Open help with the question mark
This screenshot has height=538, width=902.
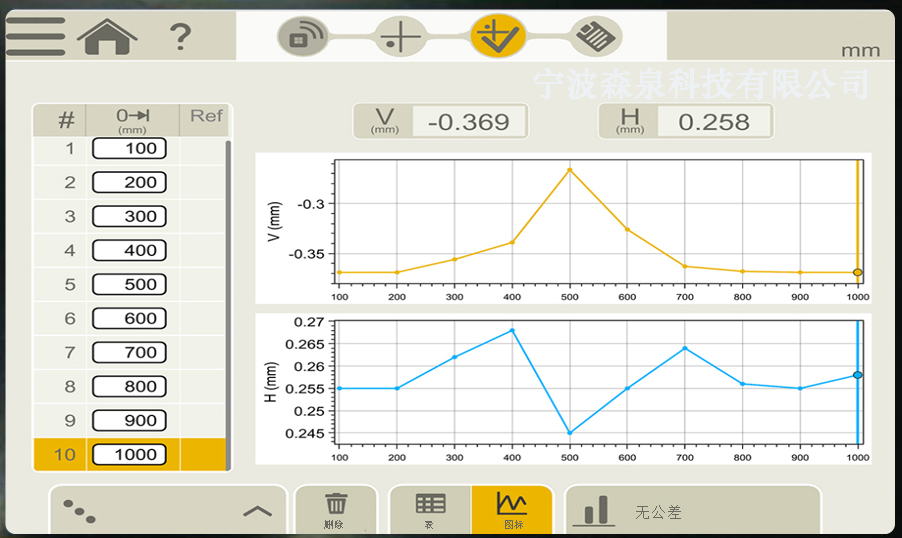pyautogui.click(x=180, y=38)
